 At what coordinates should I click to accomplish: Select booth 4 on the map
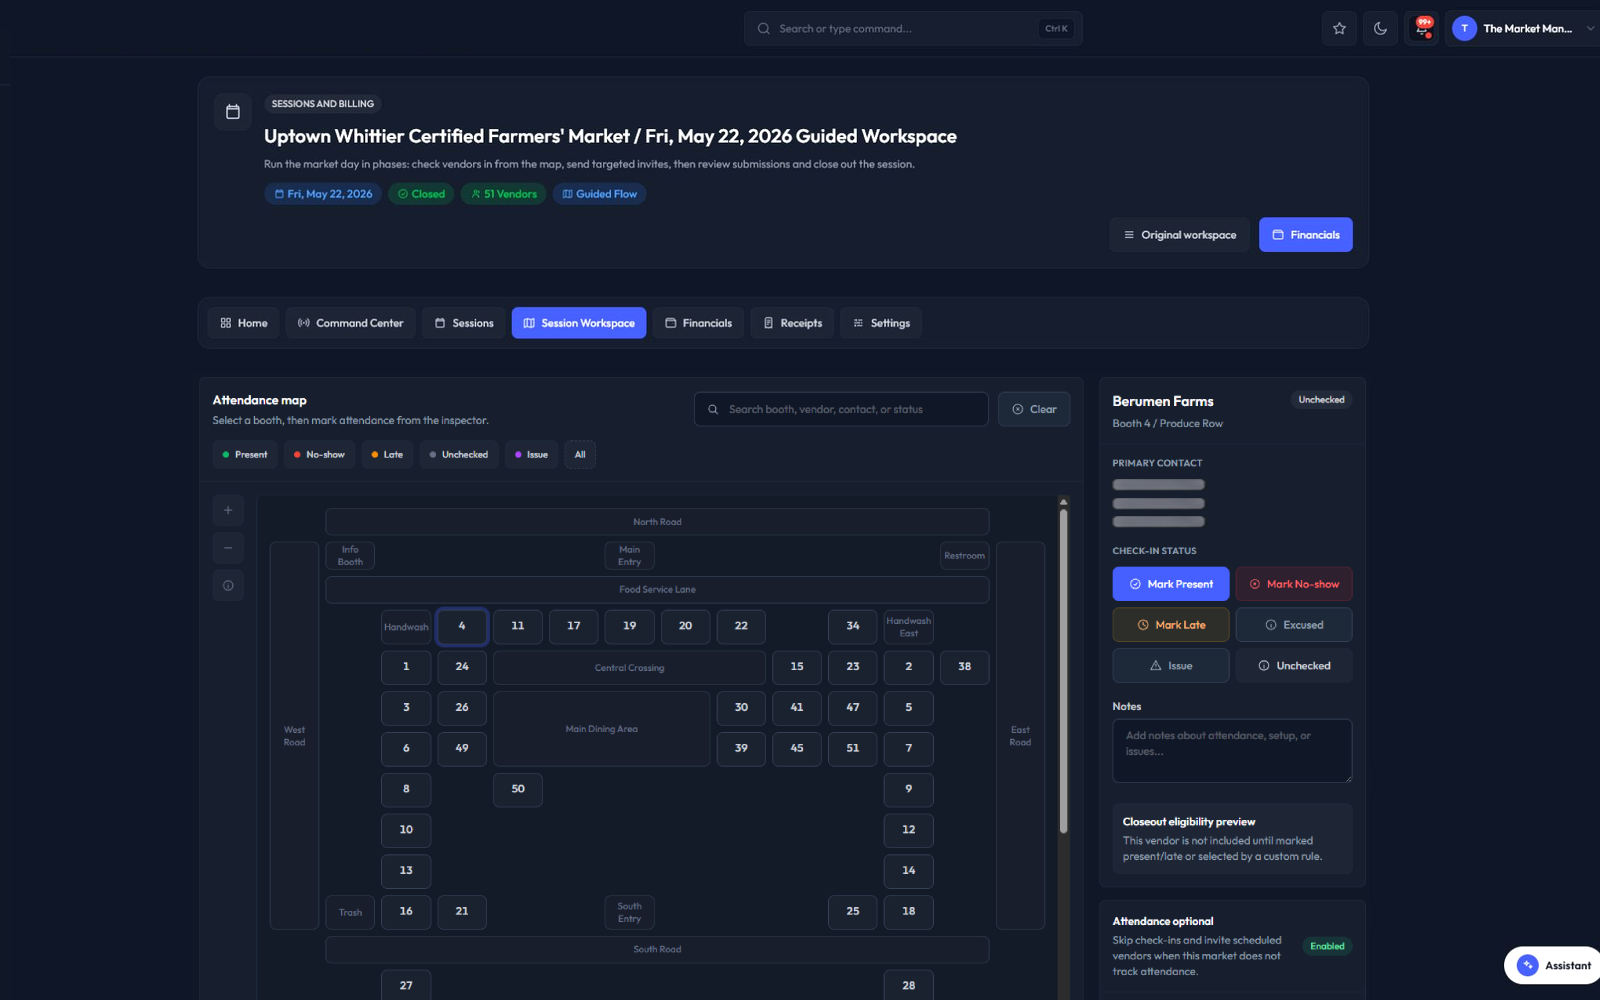point(462,626)
